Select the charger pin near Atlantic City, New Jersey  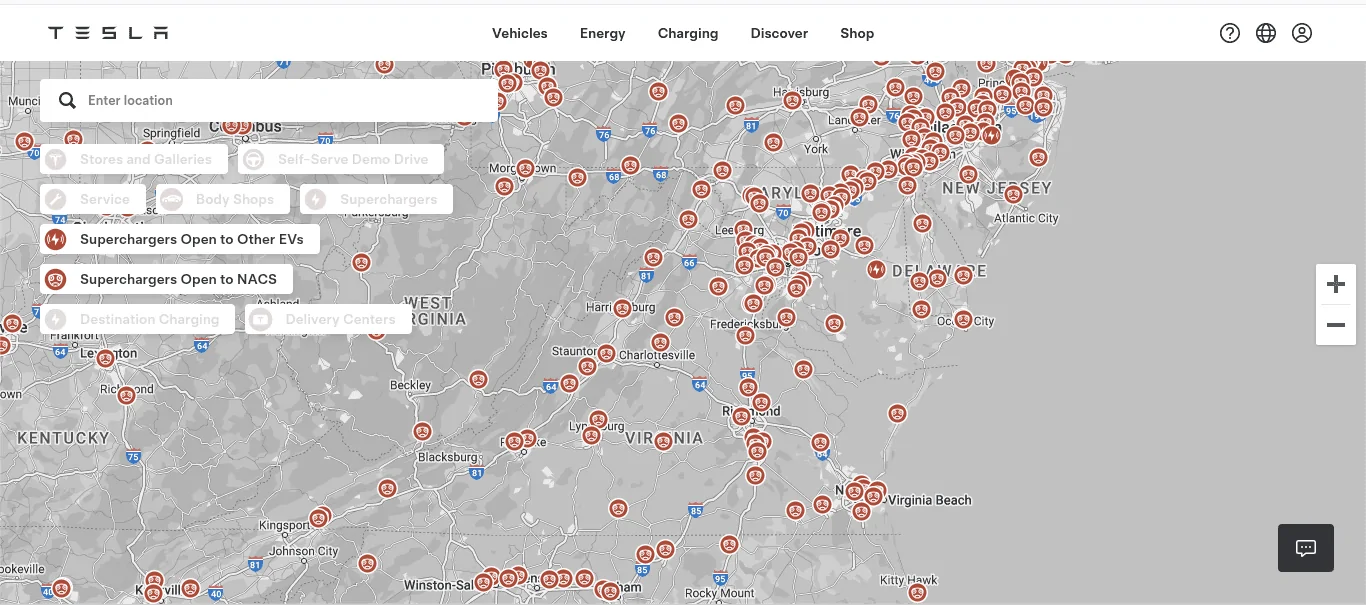point(1013,194)
